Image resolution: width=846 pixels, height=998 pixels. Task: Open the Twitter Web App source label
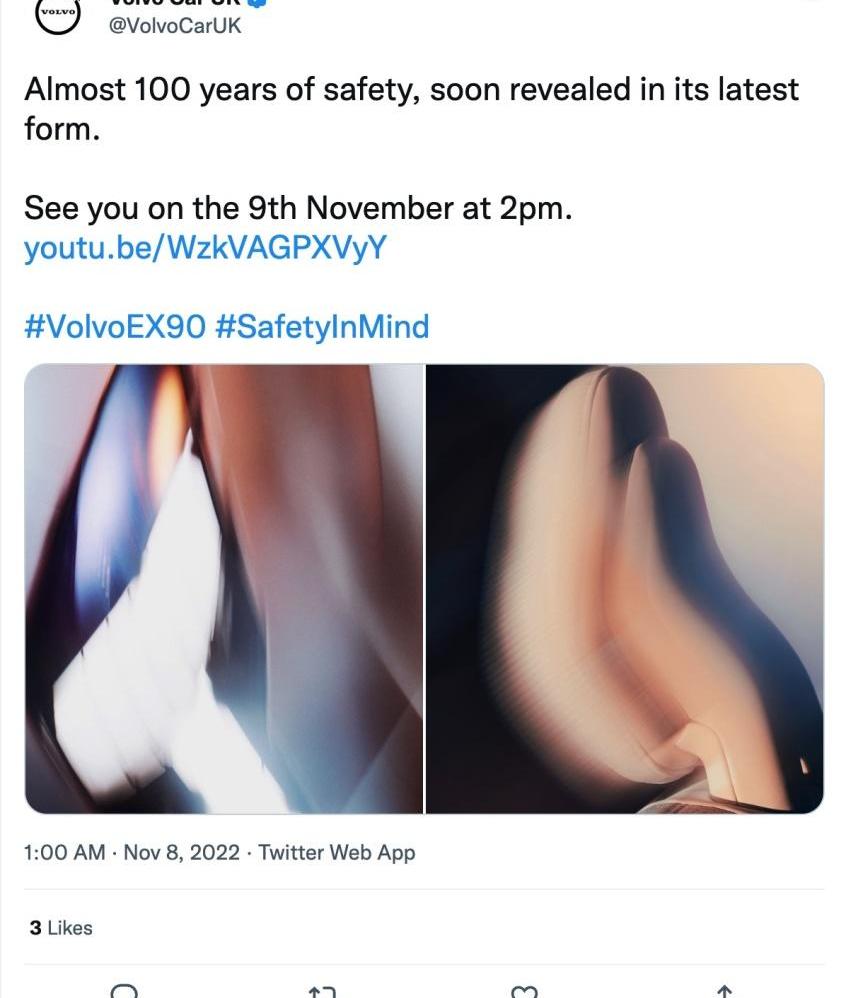pyautogui.click(x=337, y=852)
